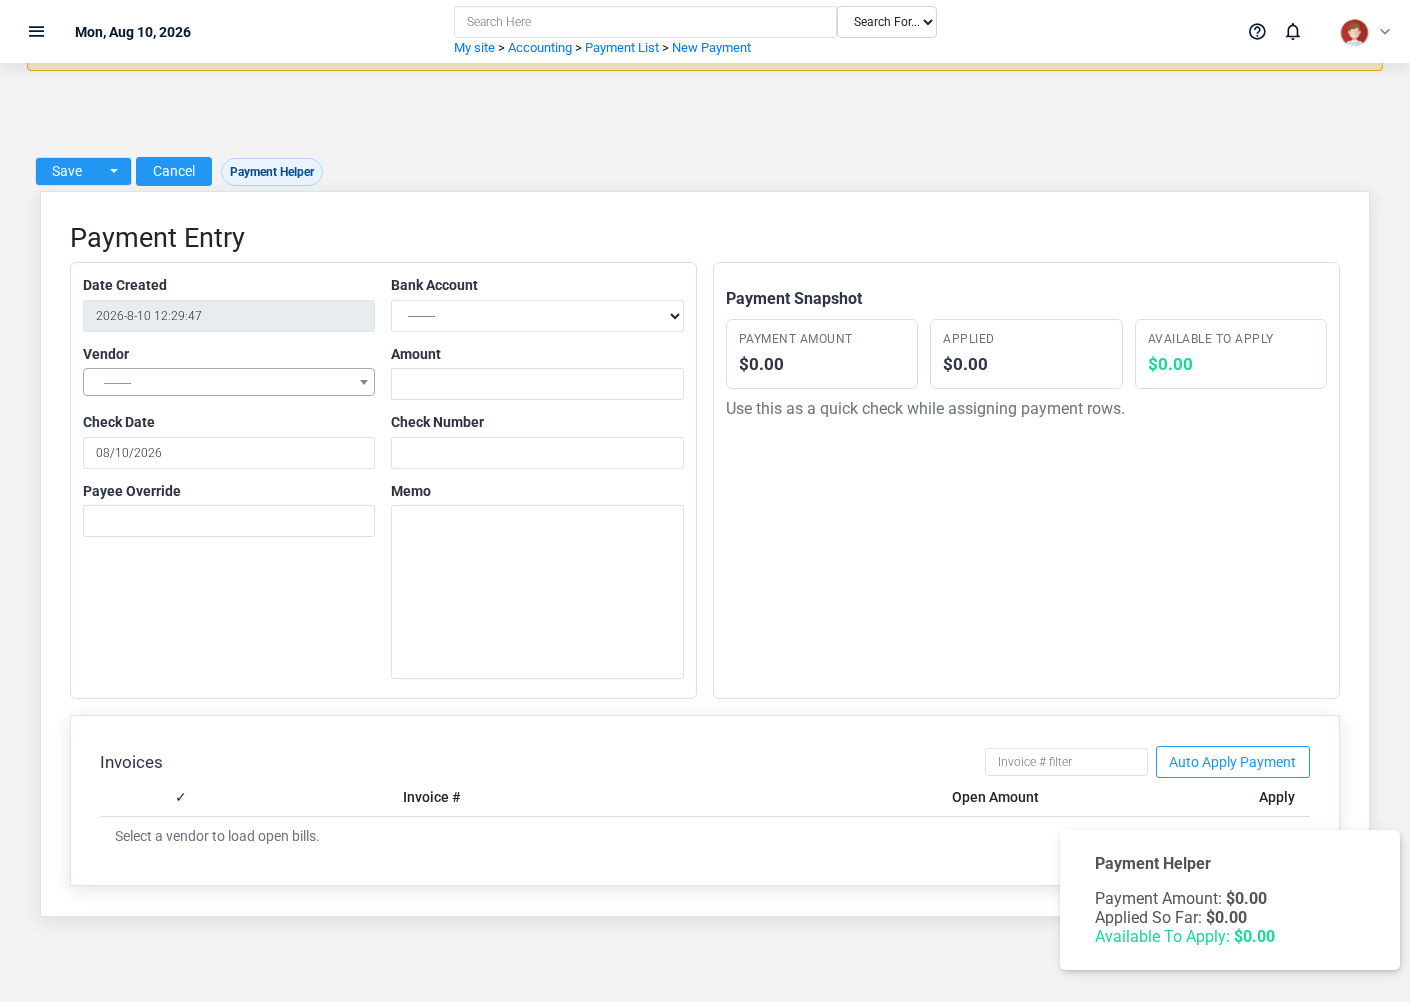Click the date Mon, Aug 10, 2026
Image resolution: width=1410 pixels, height=1002 pixels.
(x=133, y=32)
